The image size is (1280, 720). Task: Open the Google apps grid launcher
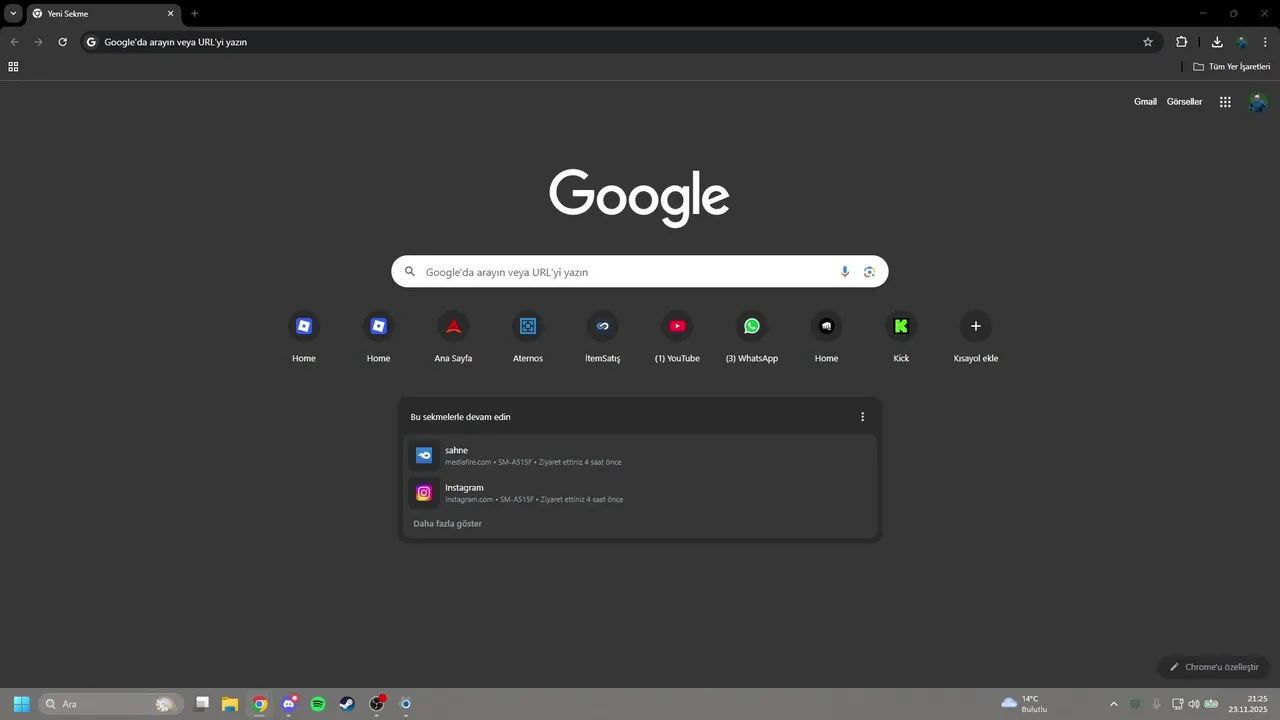click(x=1225, y=102)
